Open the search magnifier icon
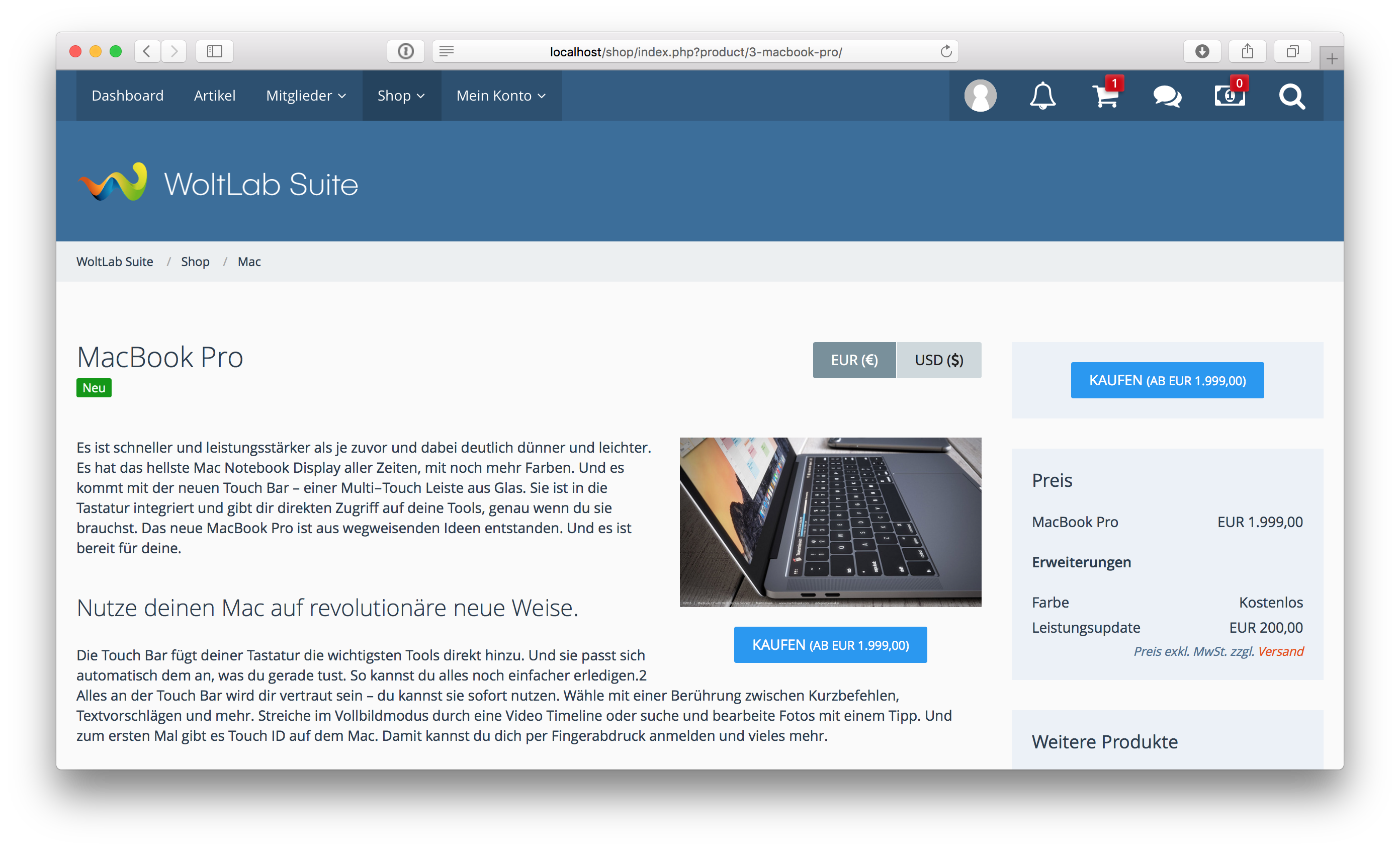The height and width of the screenshot is (850, 1400). point(1292,96)
